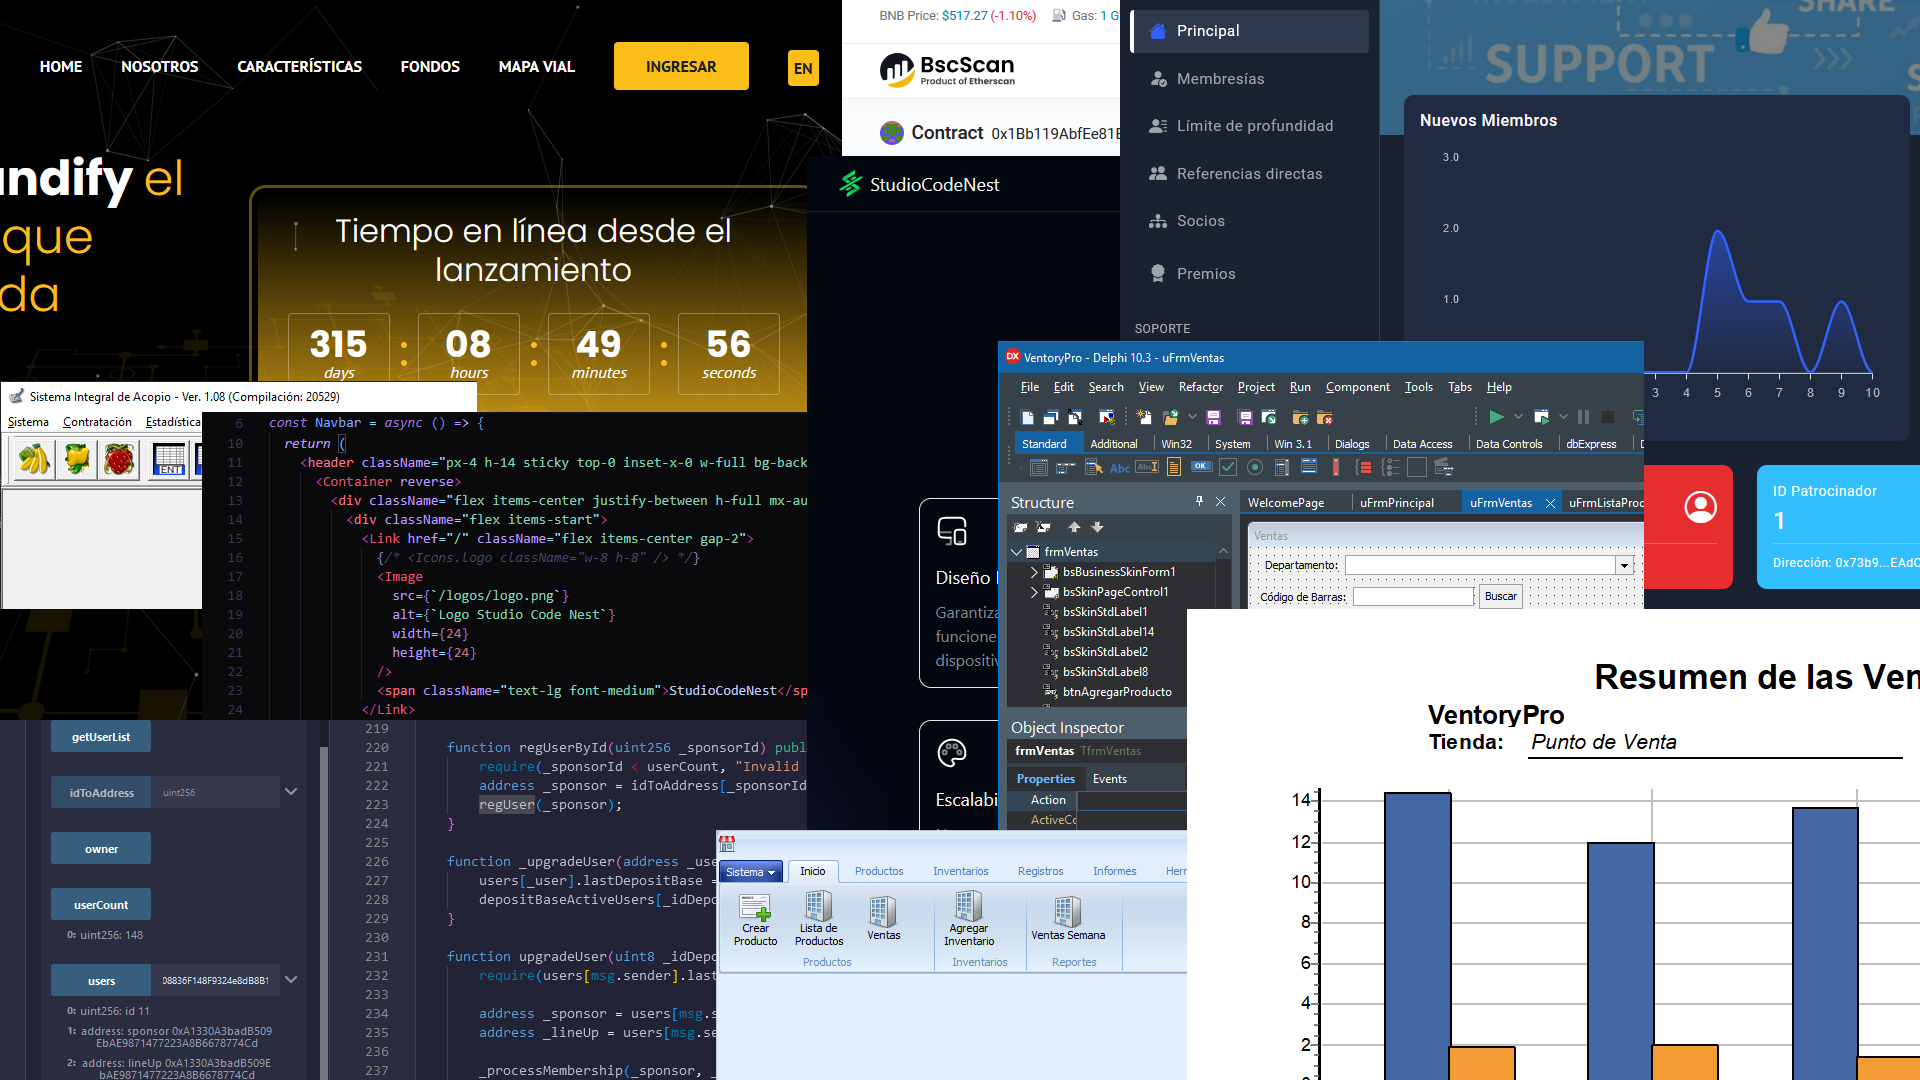Click the New Items icon in Delphi toolbar
This screenshot has height=1080, width=1920.
click(x=1143, y=417)
